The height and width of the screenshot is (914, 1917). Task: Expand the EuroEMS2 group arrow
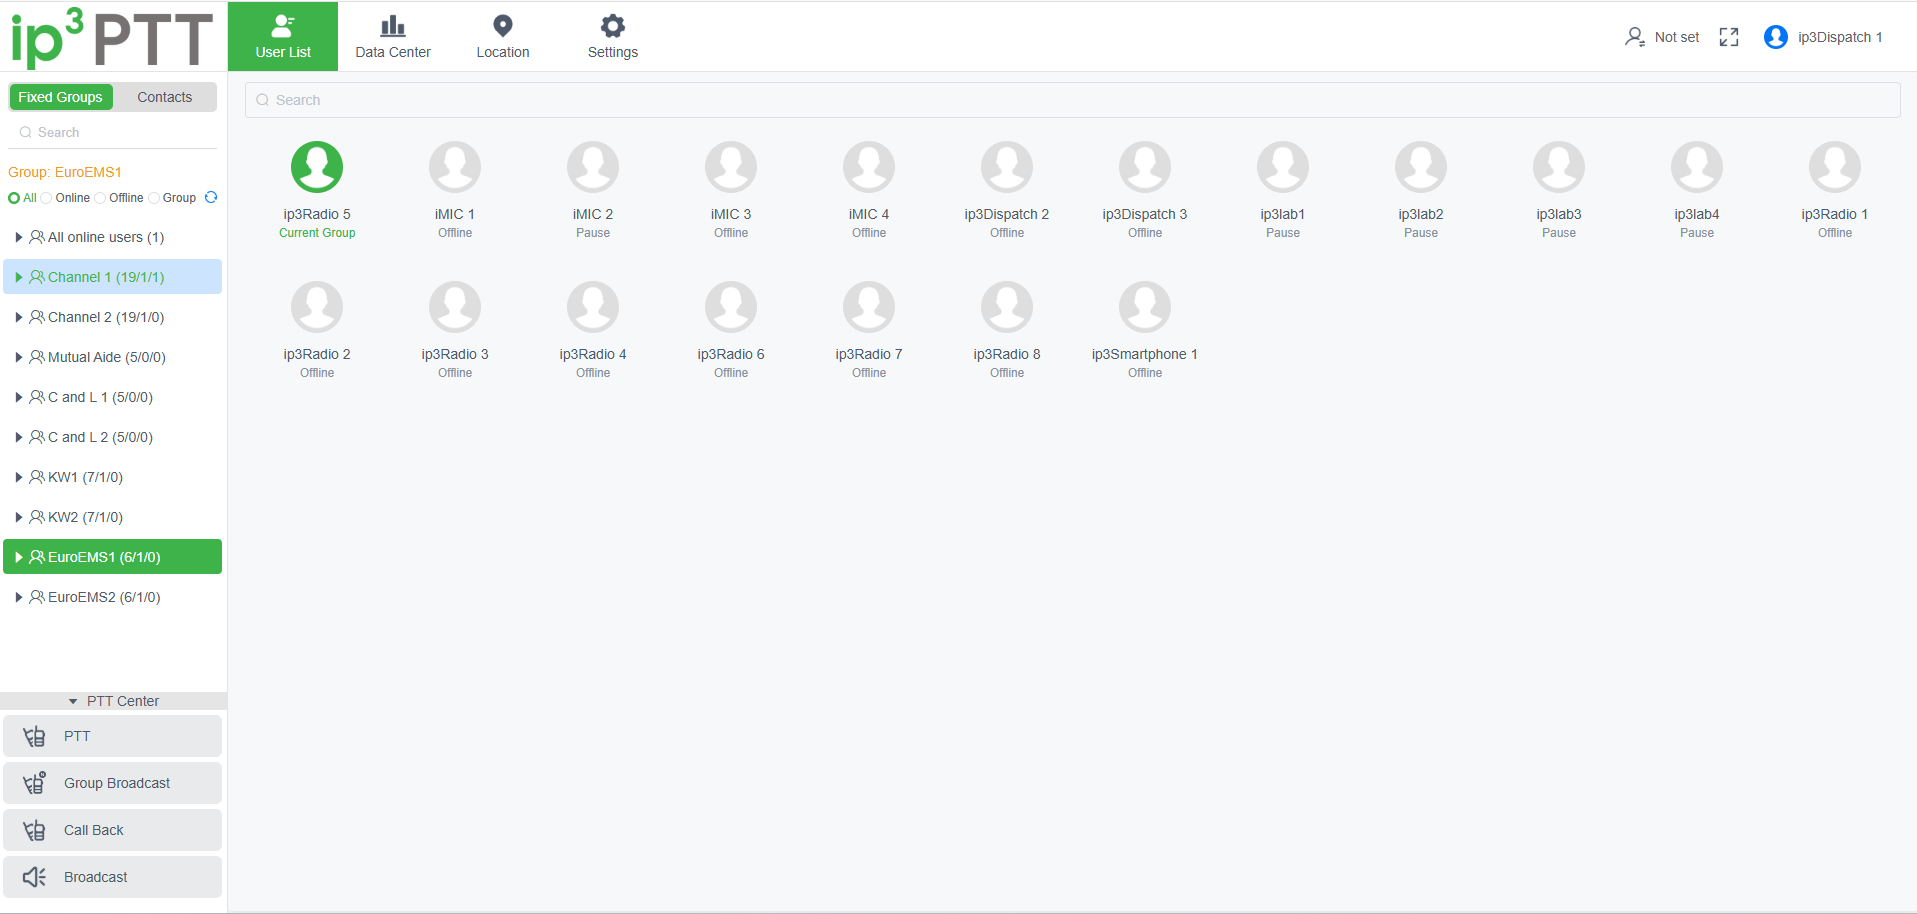click(x=19, y=597)
